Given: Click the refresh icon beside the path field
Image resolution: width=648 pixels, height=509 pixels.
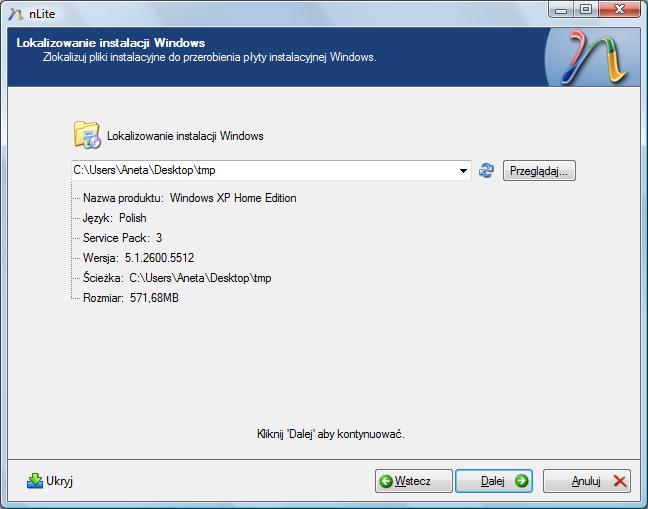Looking at the screenshot, I should (486, 170).
